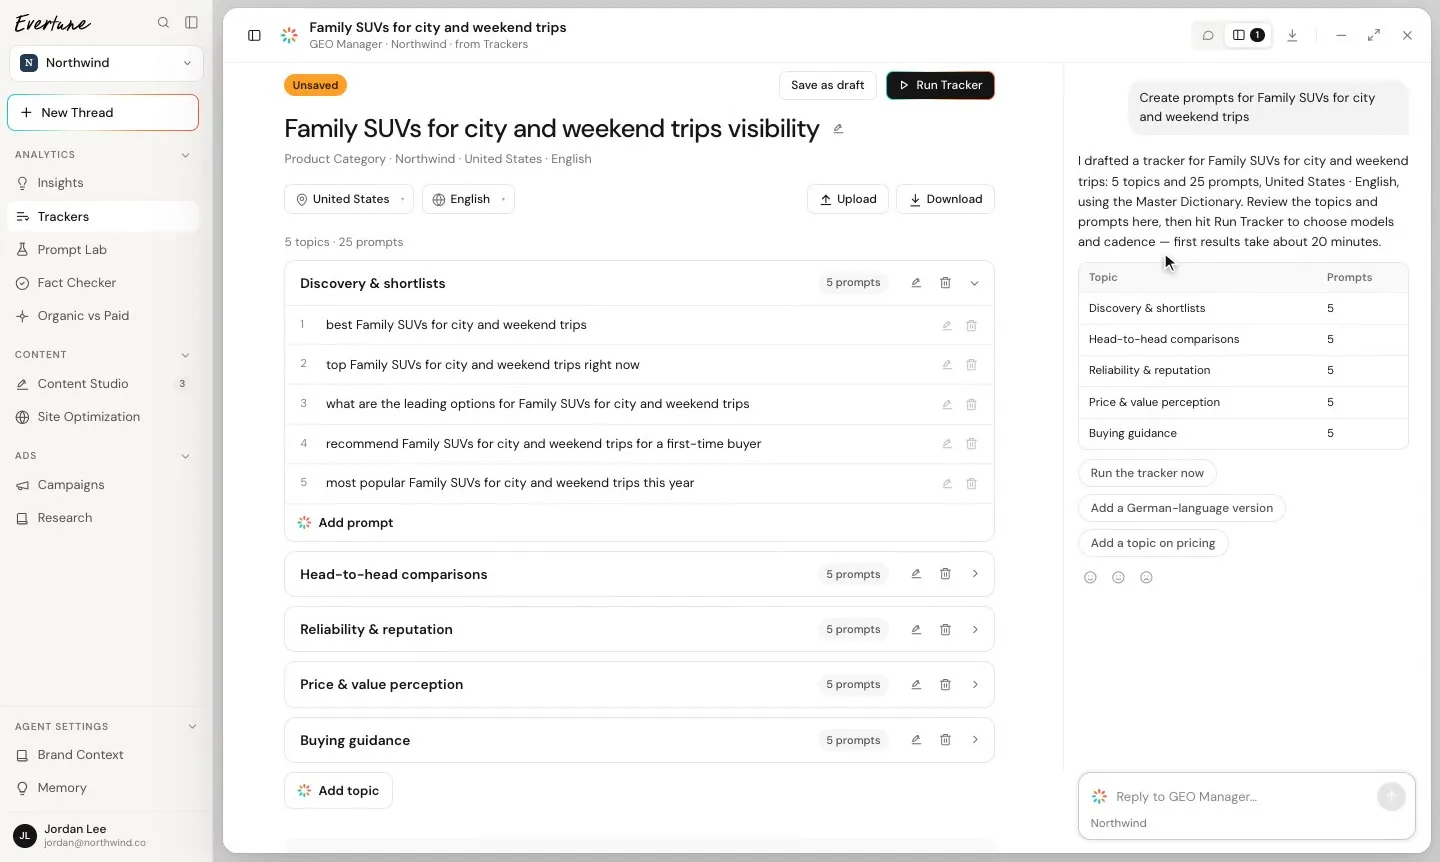1440x862 pixels.
Task: Delete the 'most popular Family SUVs' prompt
Action: pos(971,483)
